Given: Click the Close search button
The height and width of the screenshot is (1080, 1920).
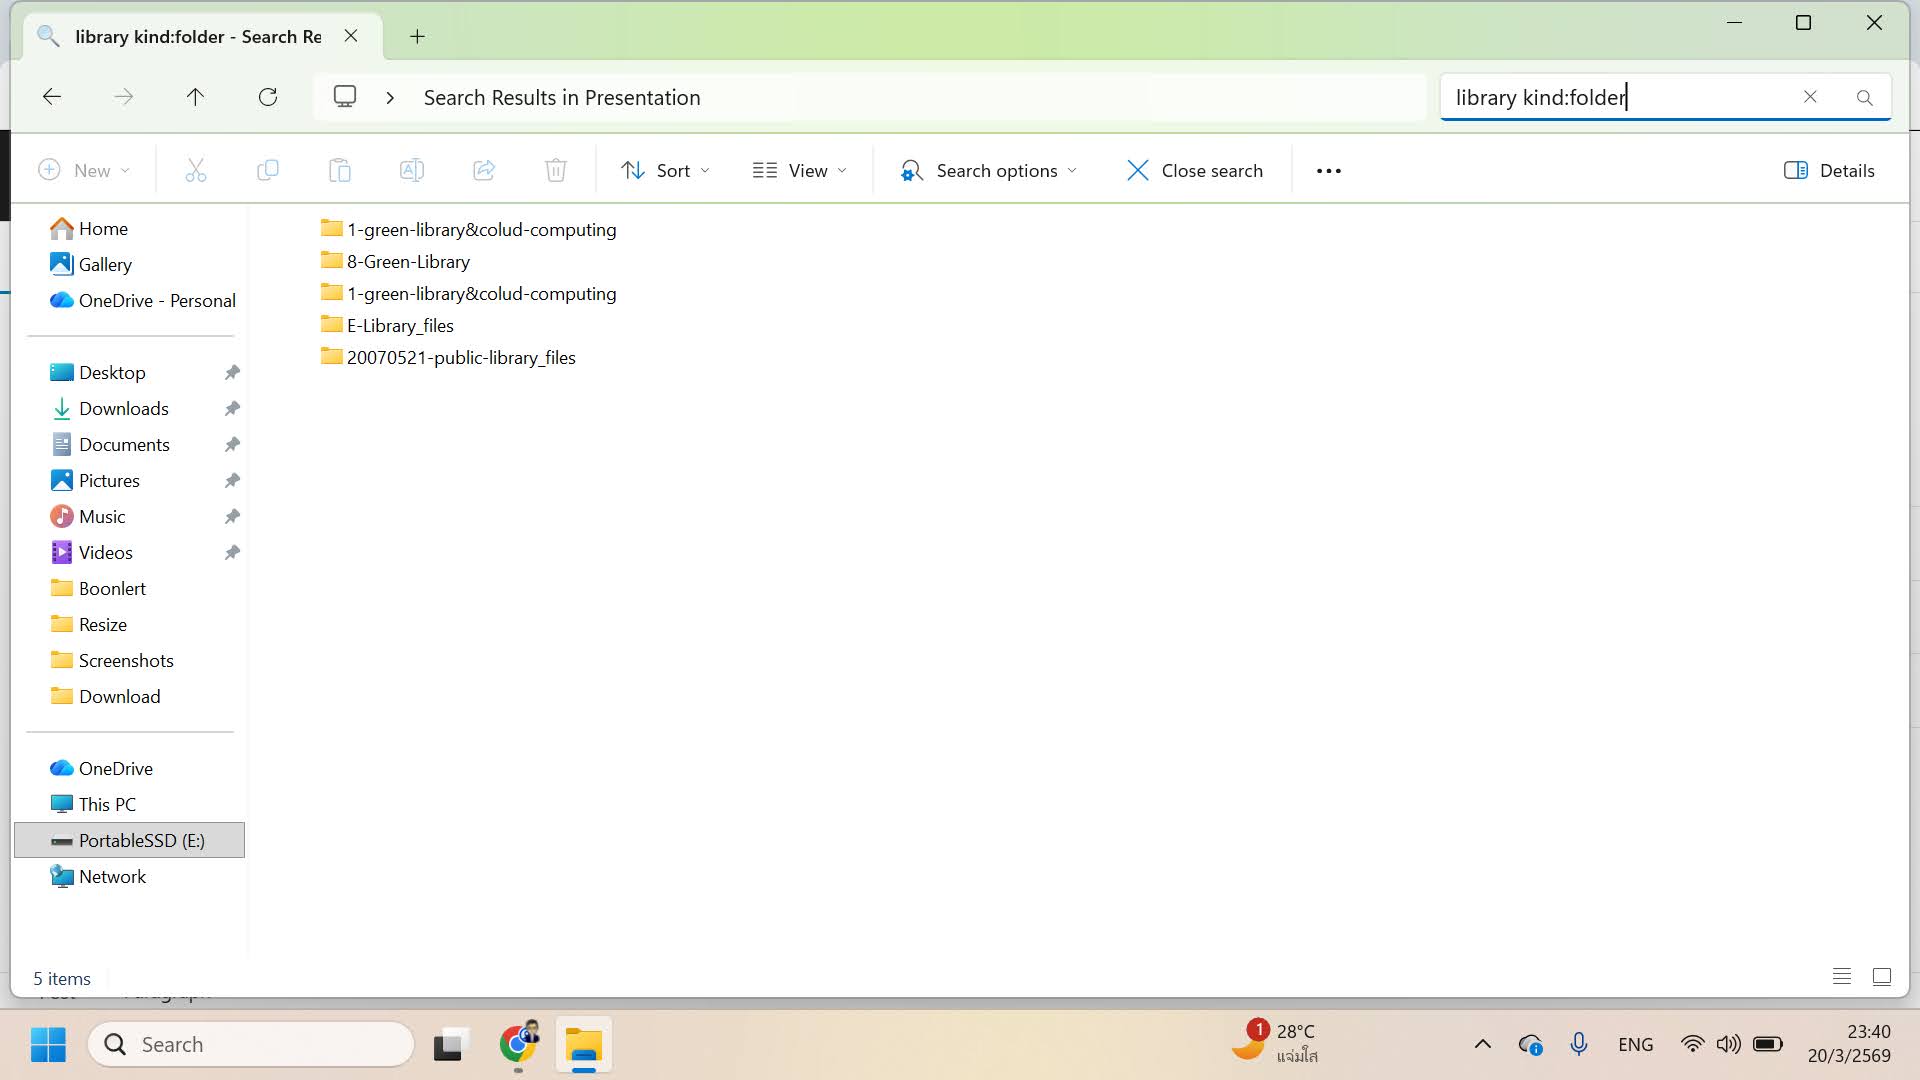Looking at the screenshot, I should 1195,171.
